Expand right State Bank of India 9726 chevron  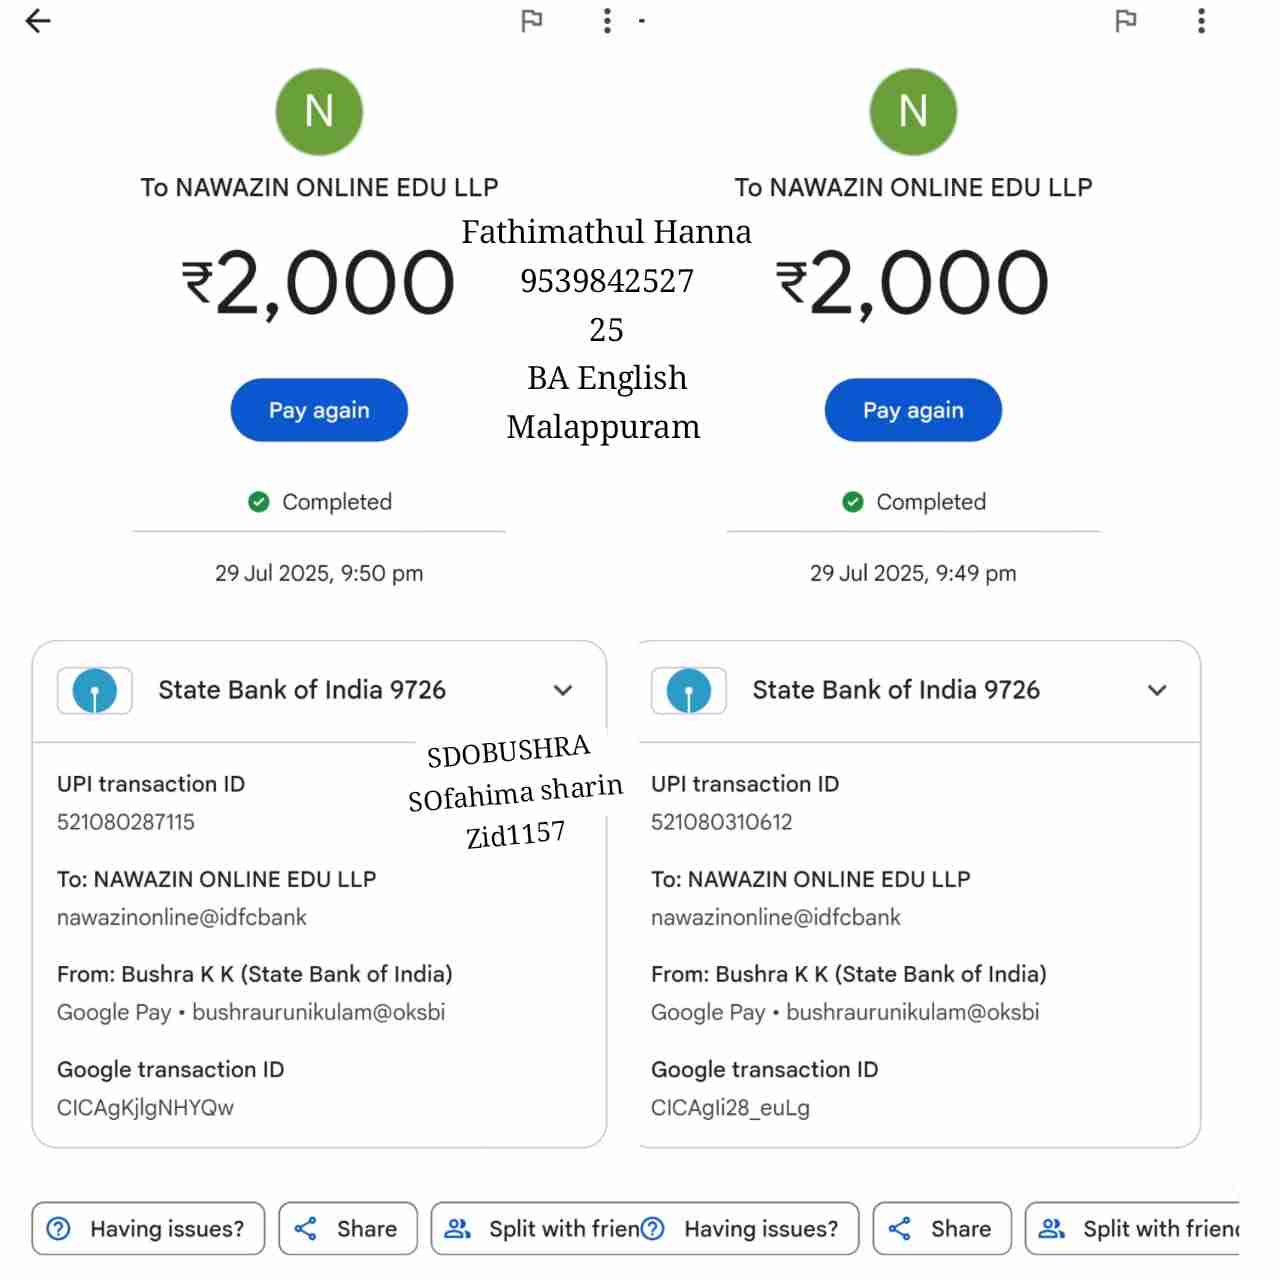click(1157, 690)
